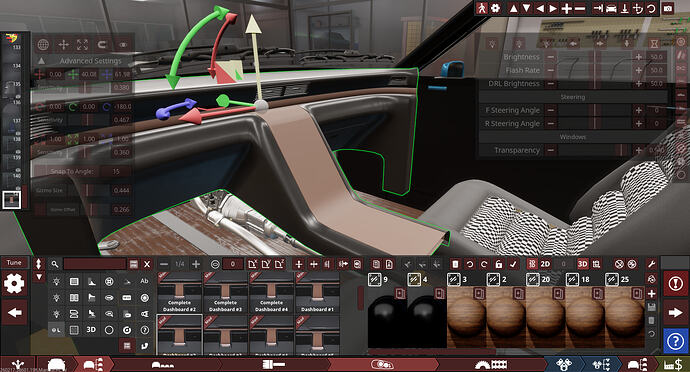Toggle the eye visibility icon in gizmo panel
The width and height of the screenshot is (690, 372).
(123, 44)
